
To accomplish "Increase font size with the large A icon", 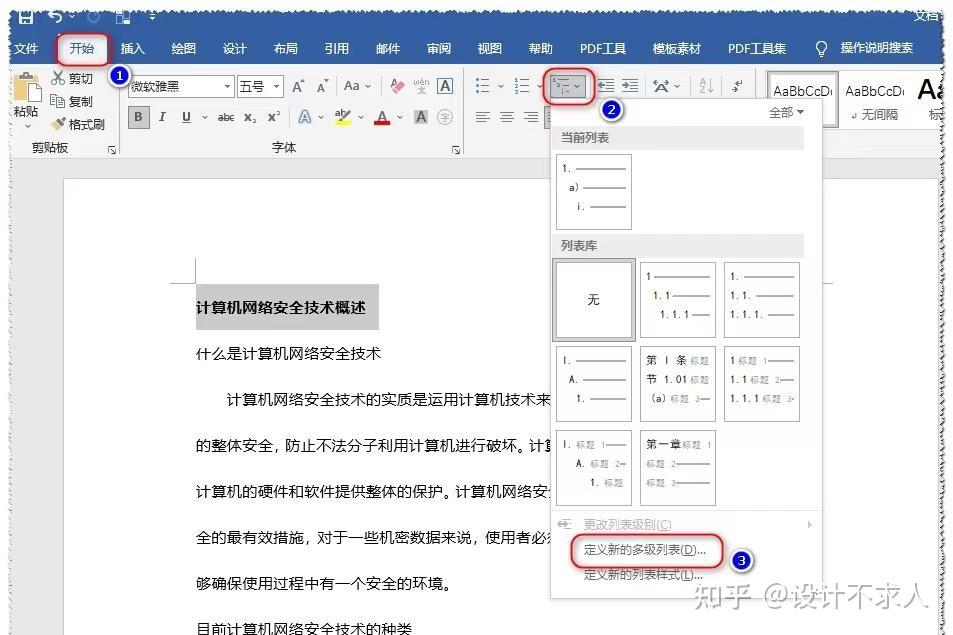I will [298, 86].
